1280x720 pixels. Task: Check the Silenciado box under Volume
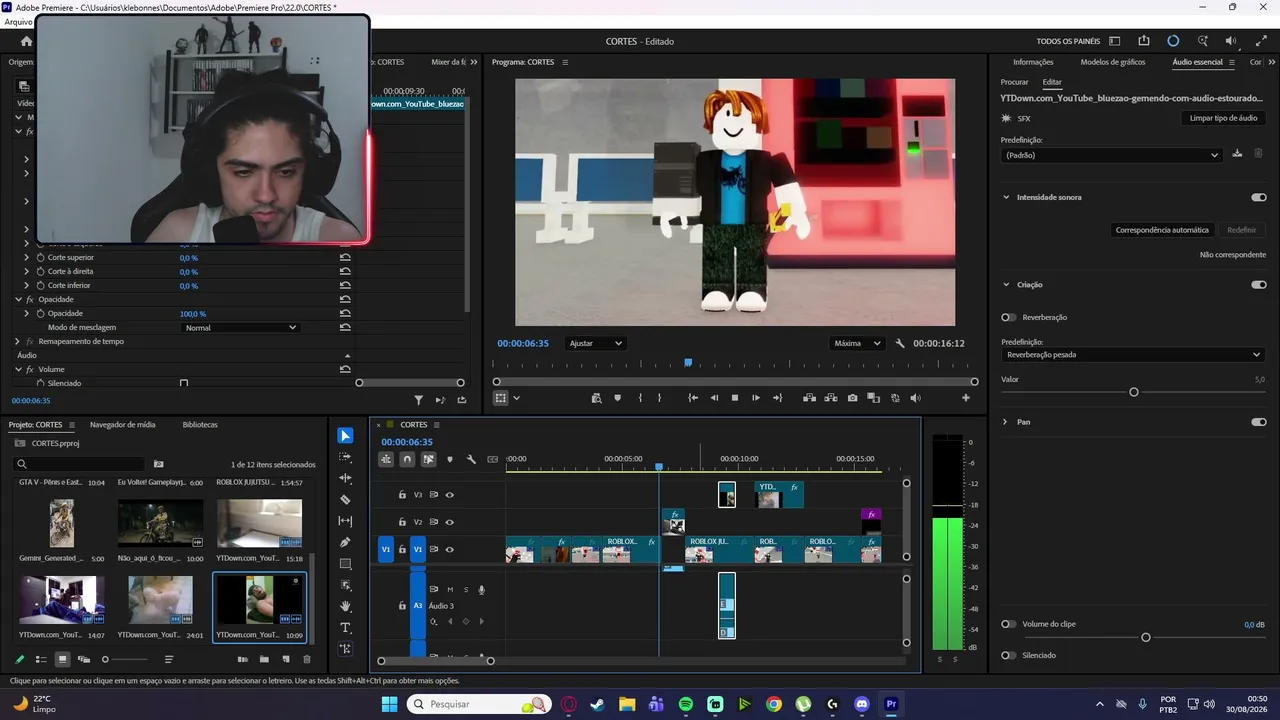click(x=184, y=383)
